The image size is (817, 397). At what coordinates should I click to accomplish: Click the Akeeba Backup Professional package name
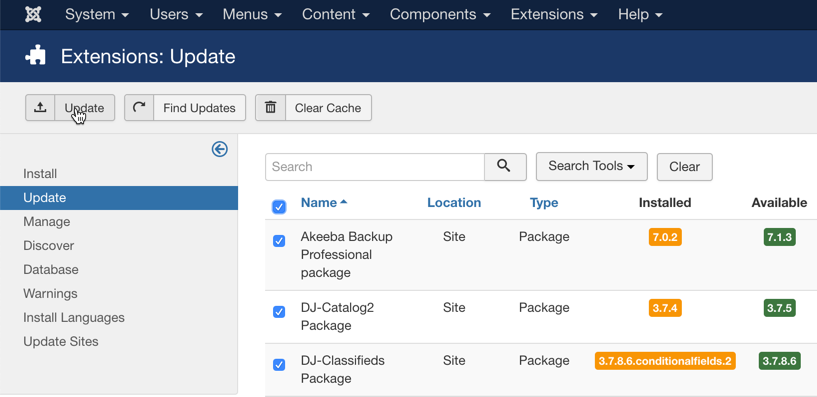pos(346,255)
